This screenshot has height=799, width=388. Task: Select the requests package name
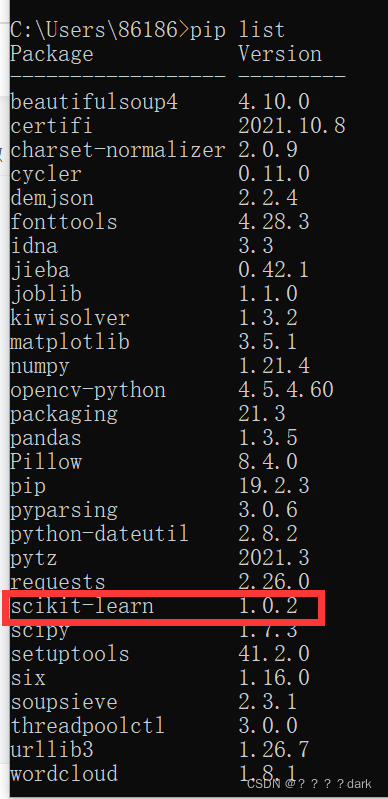[58, 582]
